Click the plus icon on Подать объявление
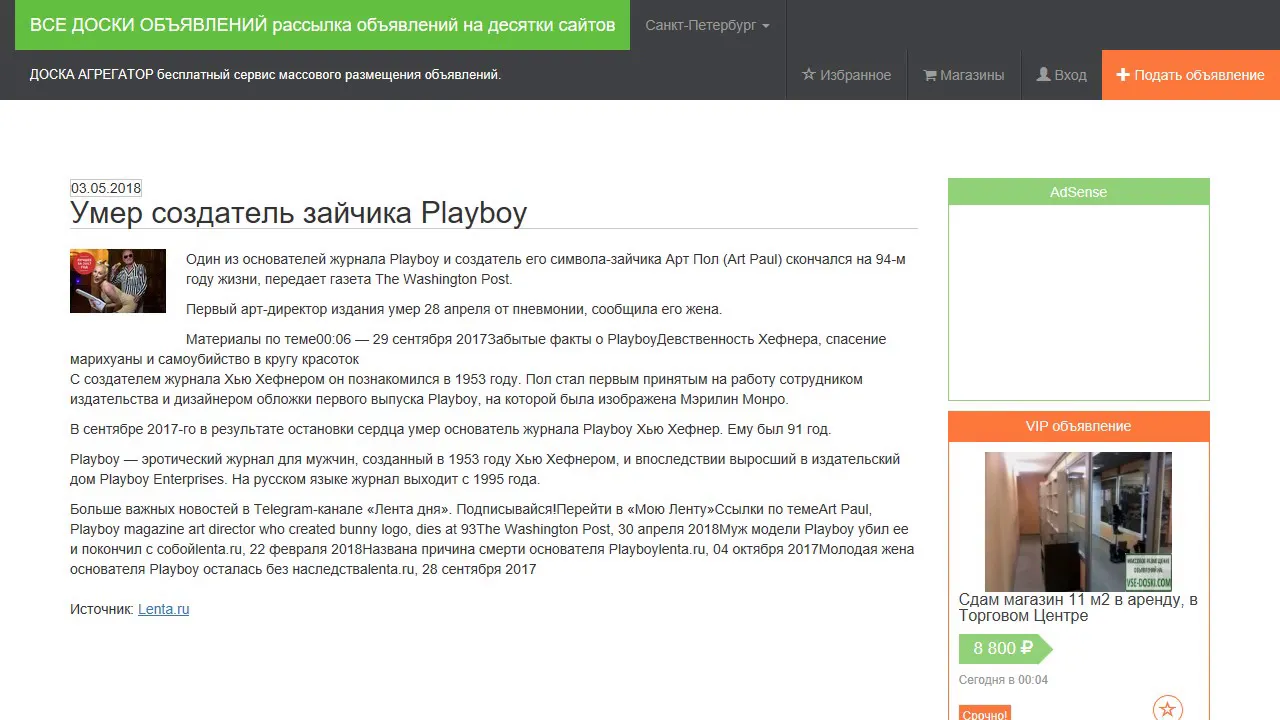 click(x=1123, y=75)
